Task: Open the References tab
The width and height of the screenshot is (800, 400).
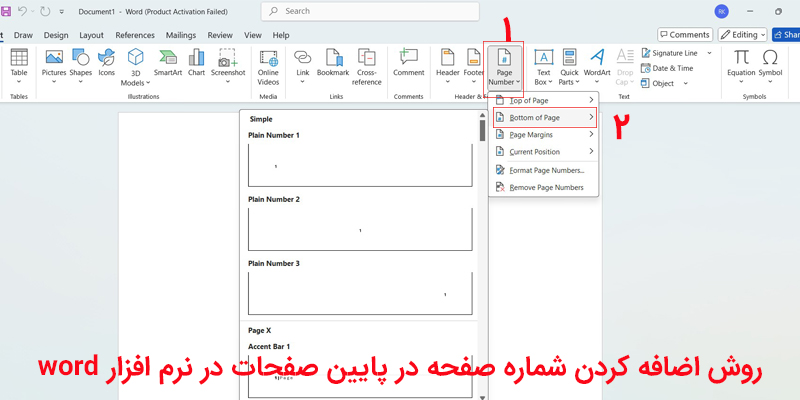Action: 135,35
